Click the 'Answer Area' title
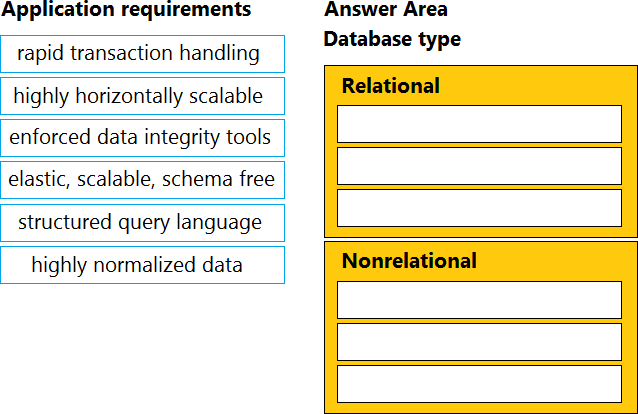 386,10
